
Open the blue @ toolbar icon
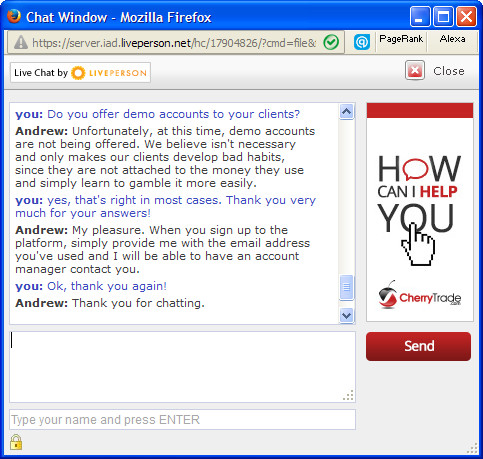pyautogui.click(x=362, y=42)
